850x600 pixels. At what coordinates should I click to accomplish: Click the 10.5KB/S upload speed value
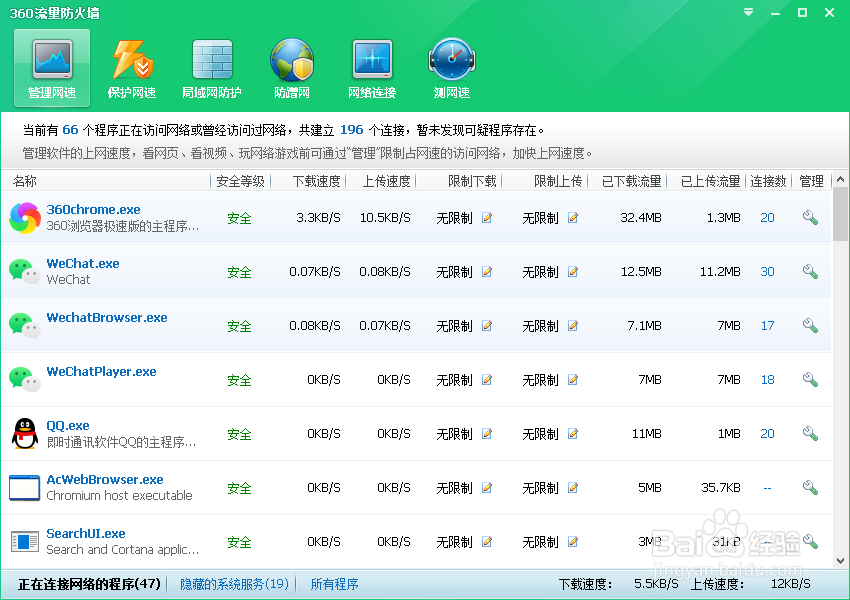click(385, 218)
